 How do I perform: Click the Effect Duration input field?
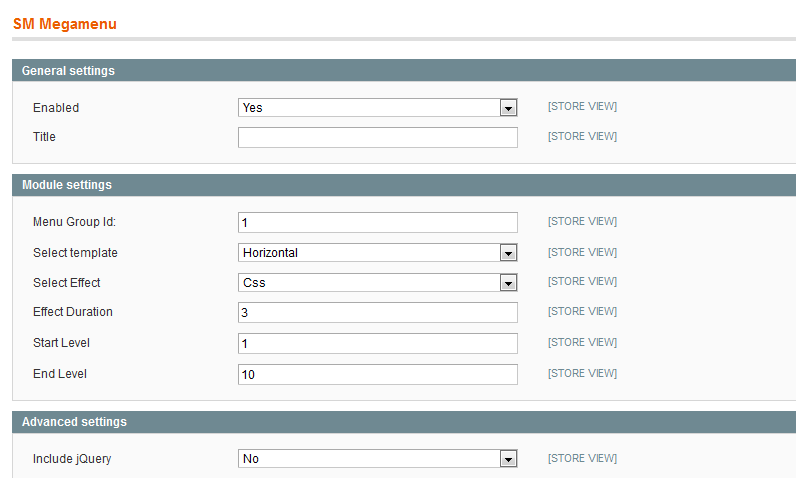(x=377, y=313)
